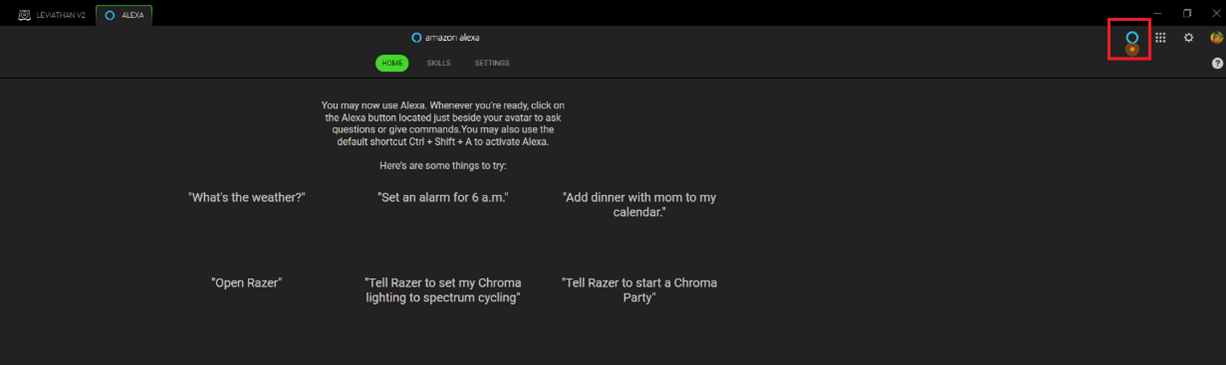The width and height of the screenshot is (1226, 365).
Task: Open the apps grid launcher
Action: 1160,38
